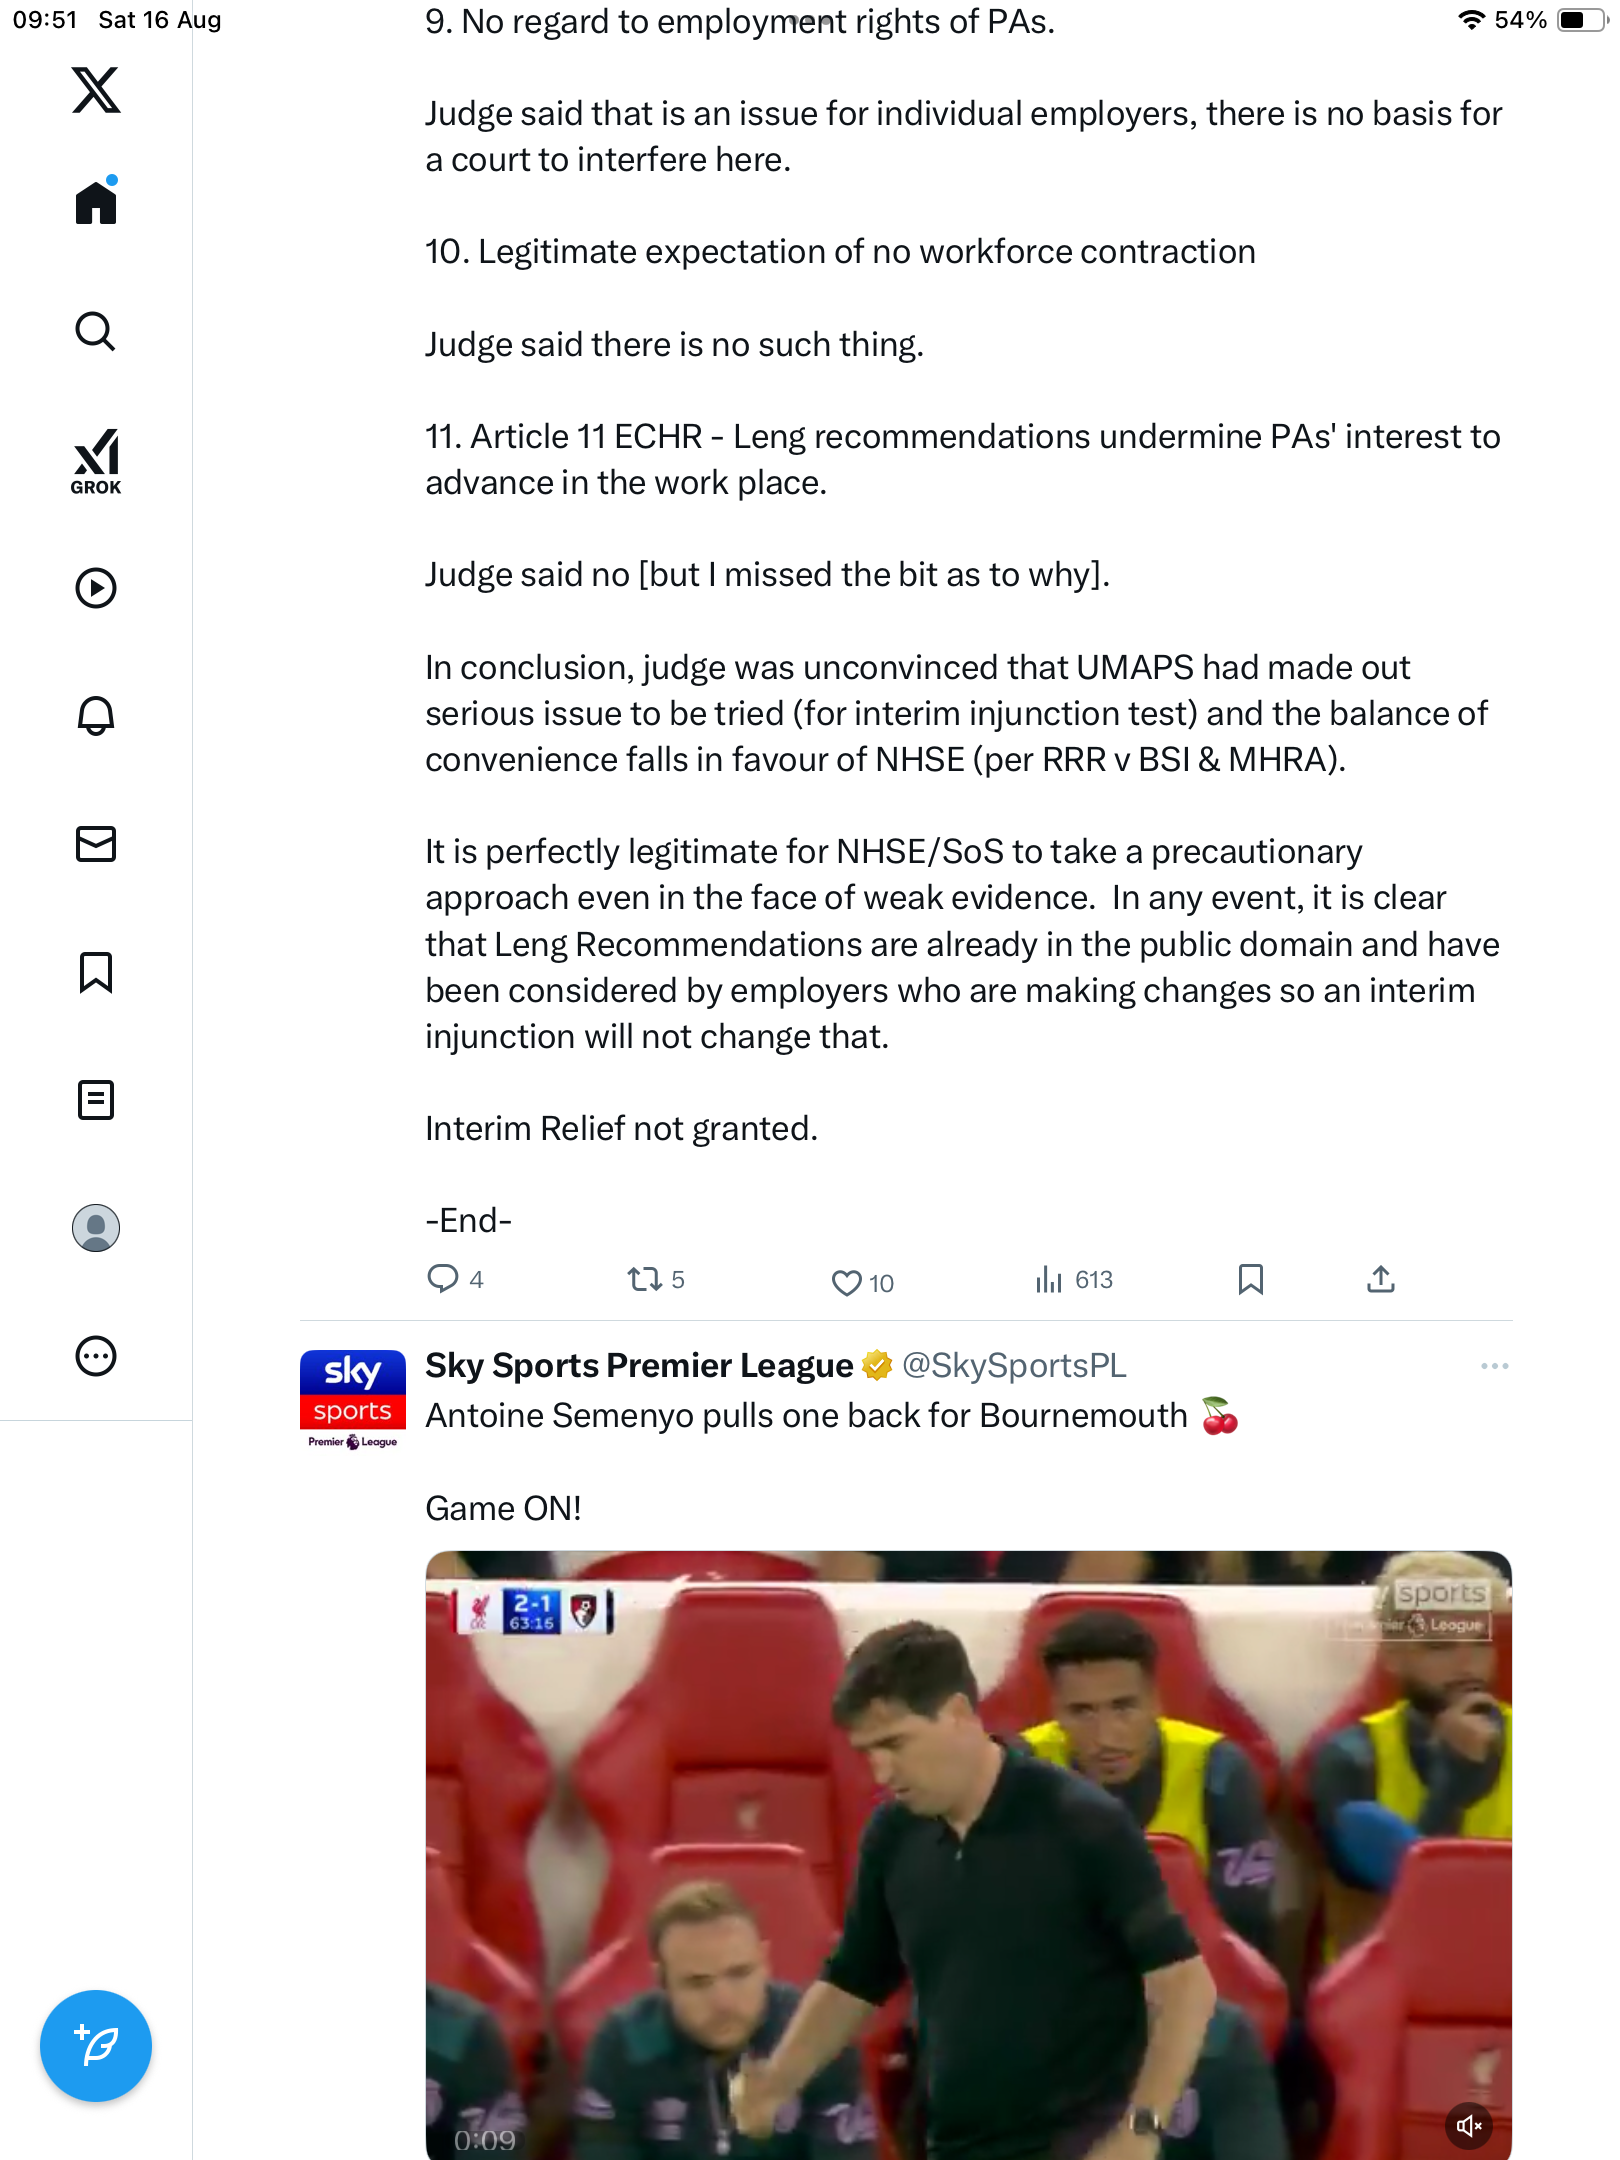Screen dimensions: 1620x2160
Task: Bookmark the Interim Relief post
Action: [1250, 1279]
